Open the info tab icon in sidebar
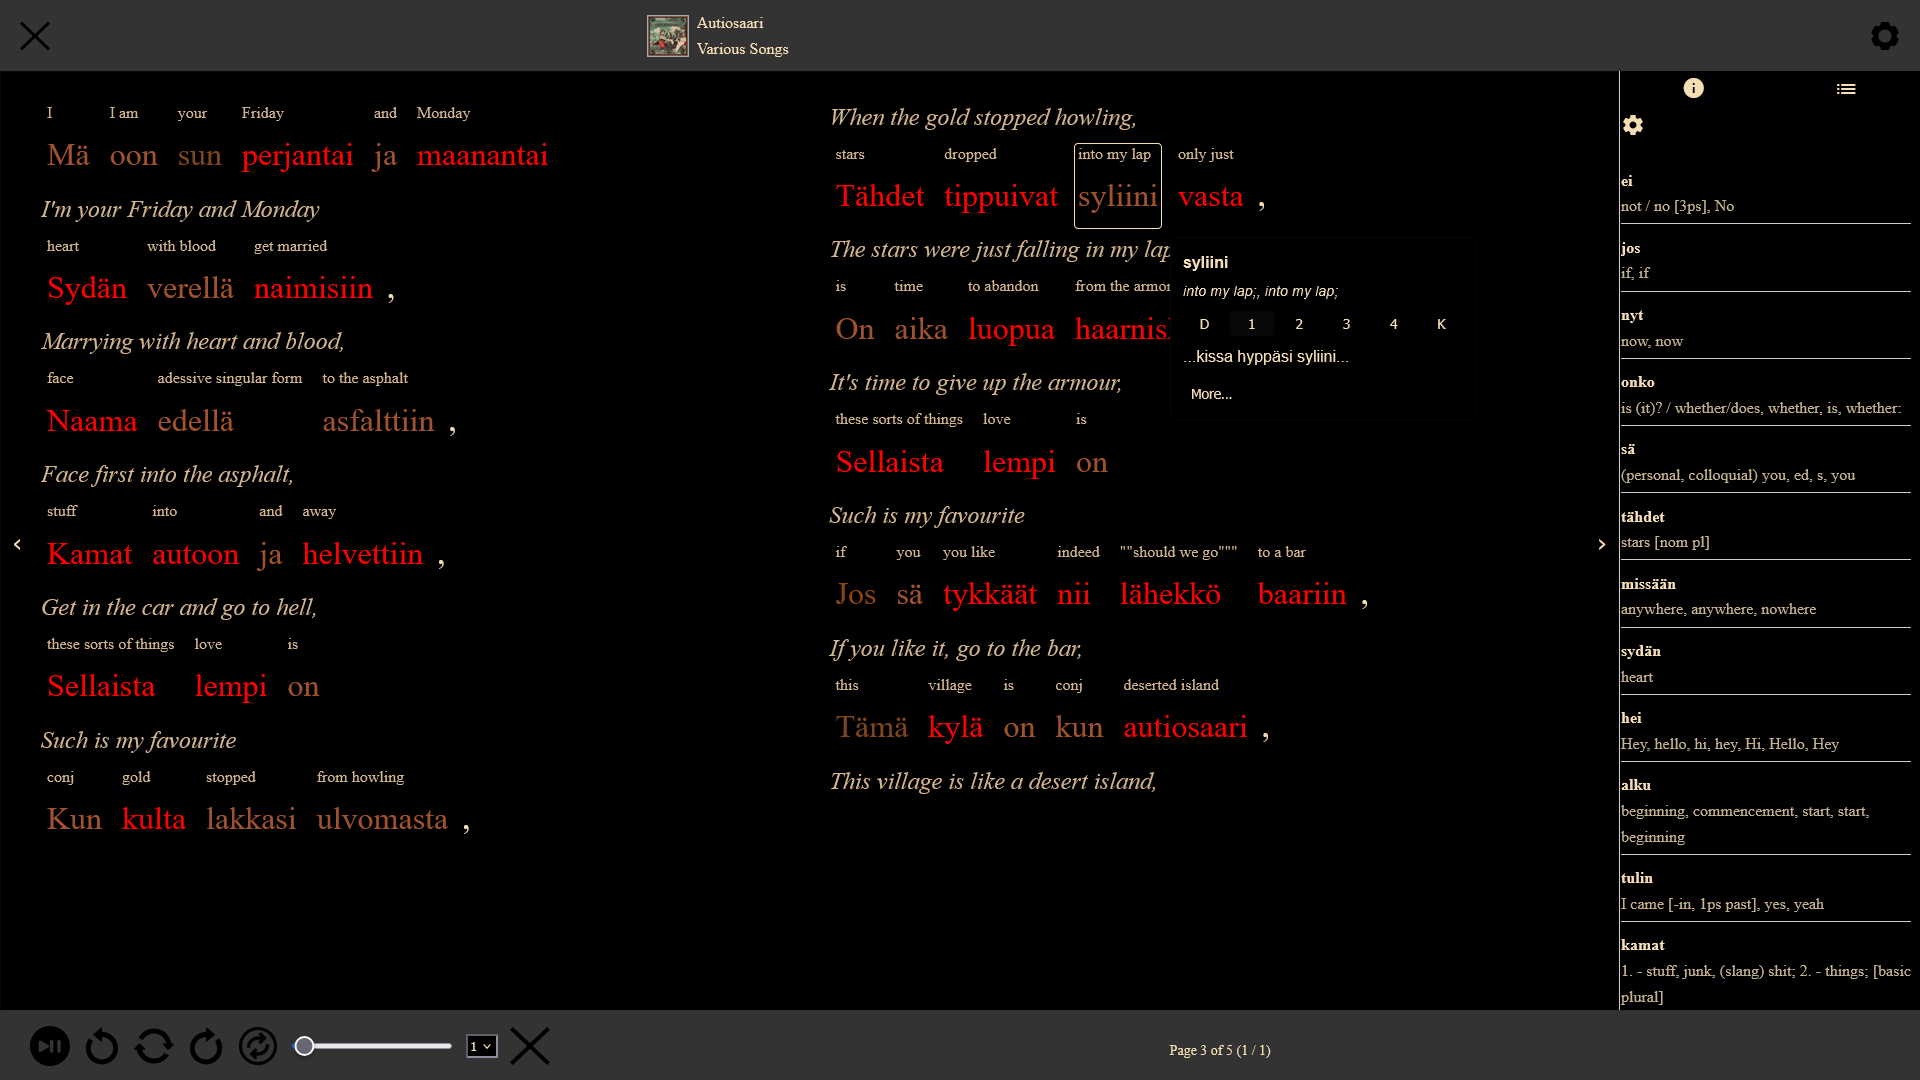The image size is (1920, 1080). [1693, 88]
